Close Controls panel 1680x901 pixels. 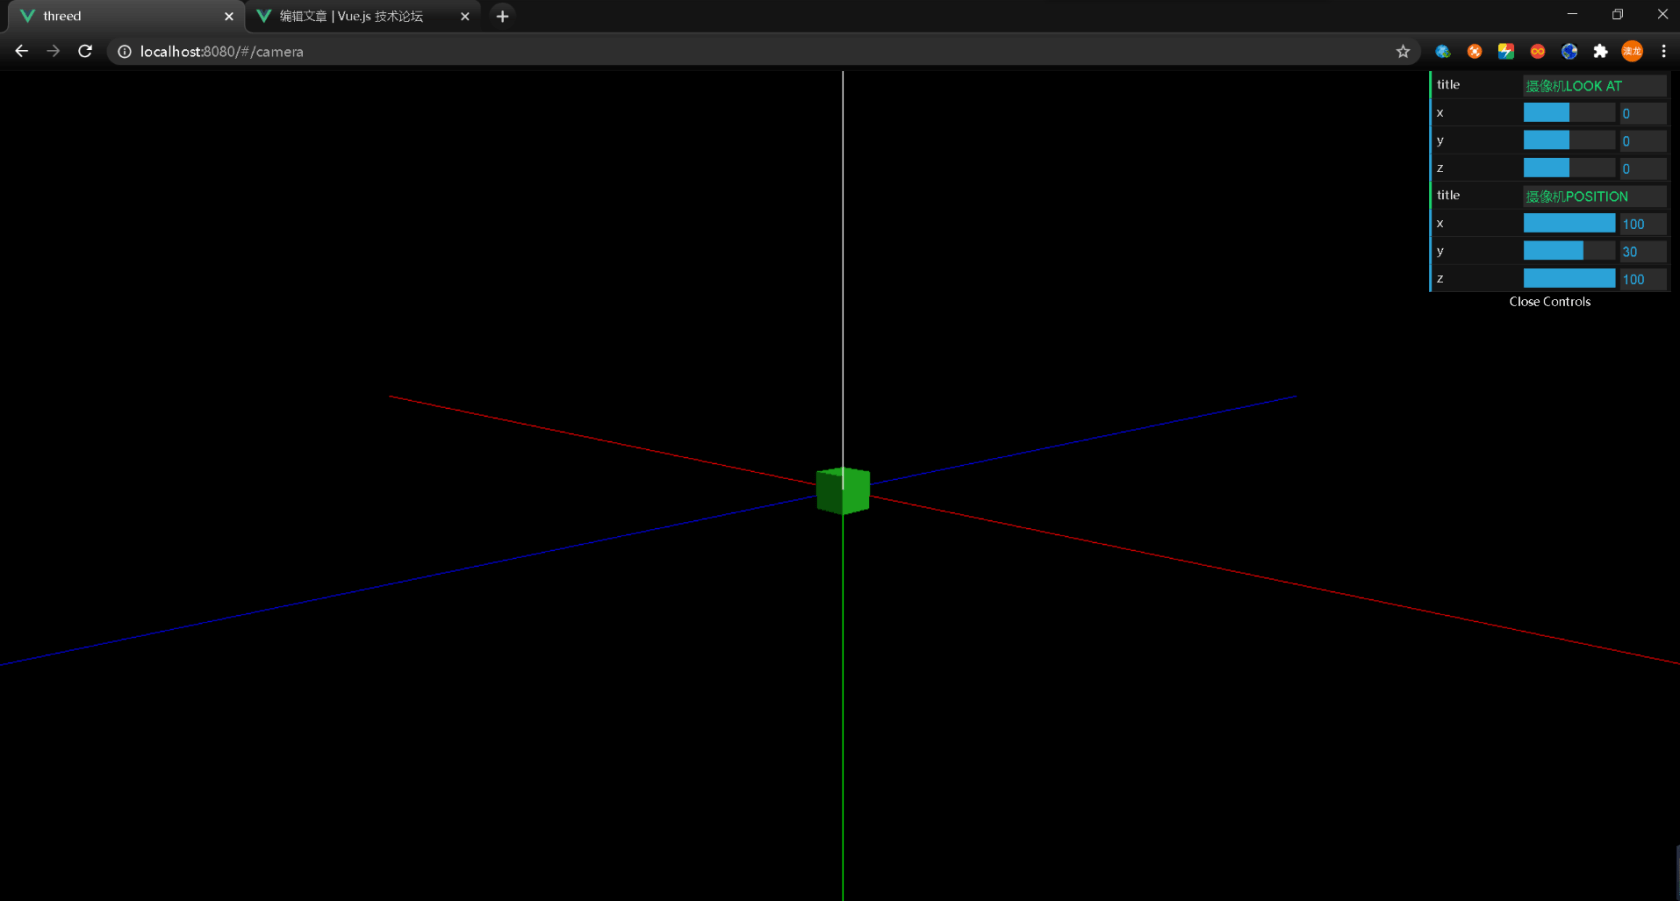pyautogui.click(x=1550, y=301)
